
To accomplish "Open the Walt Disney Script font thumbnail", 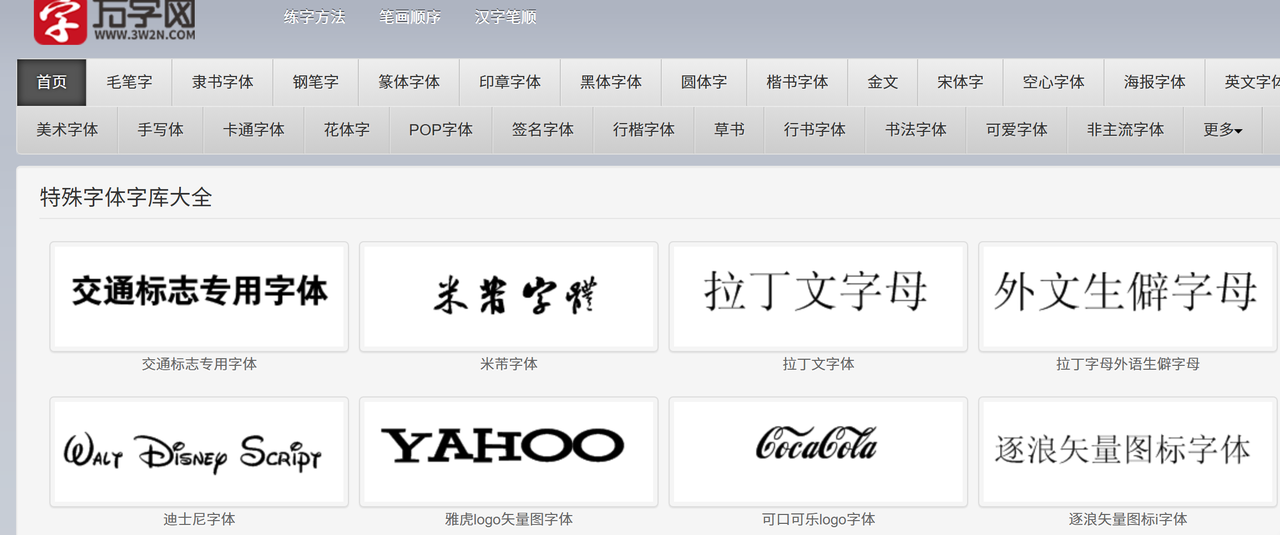I will [x=199, y=452].
